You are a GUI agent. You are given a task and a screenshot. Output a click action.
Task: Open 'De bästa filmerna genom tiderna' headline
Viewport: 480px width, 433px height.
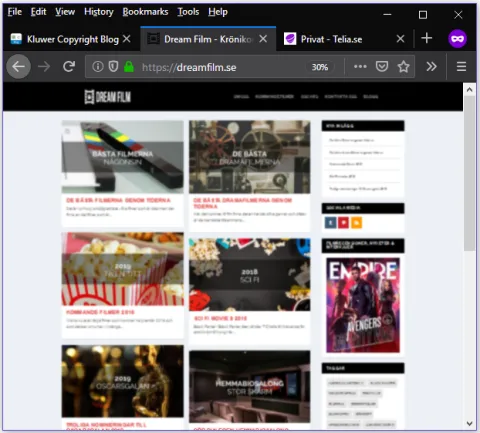118,200
